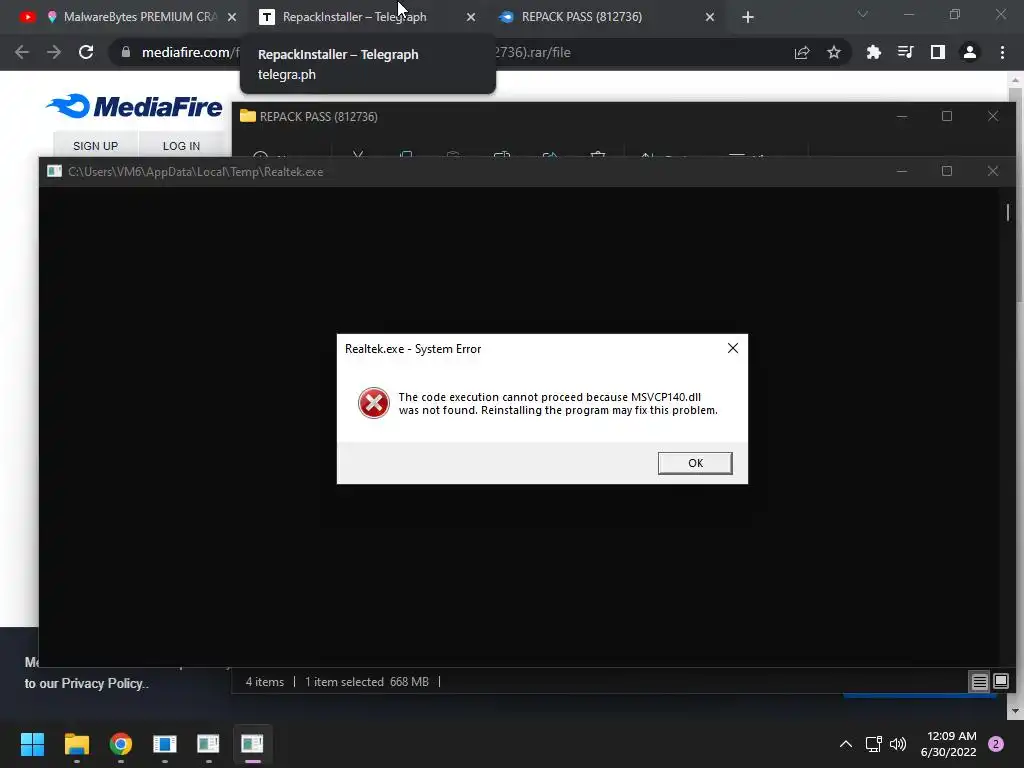Open the Chrome tab search chevron

[863, 14]
